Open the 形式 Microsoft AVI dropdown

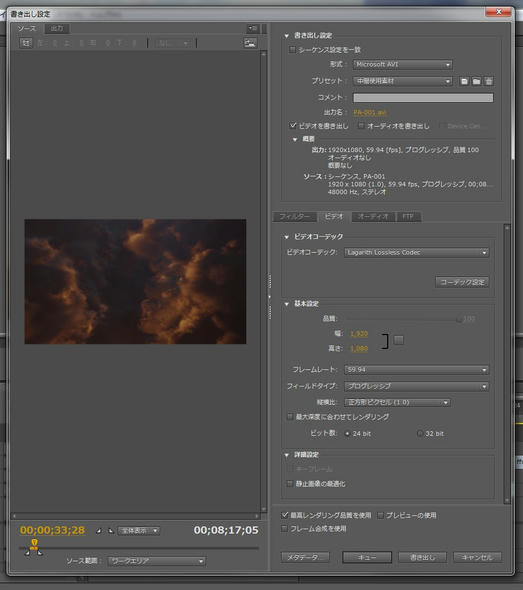(402, 65)
